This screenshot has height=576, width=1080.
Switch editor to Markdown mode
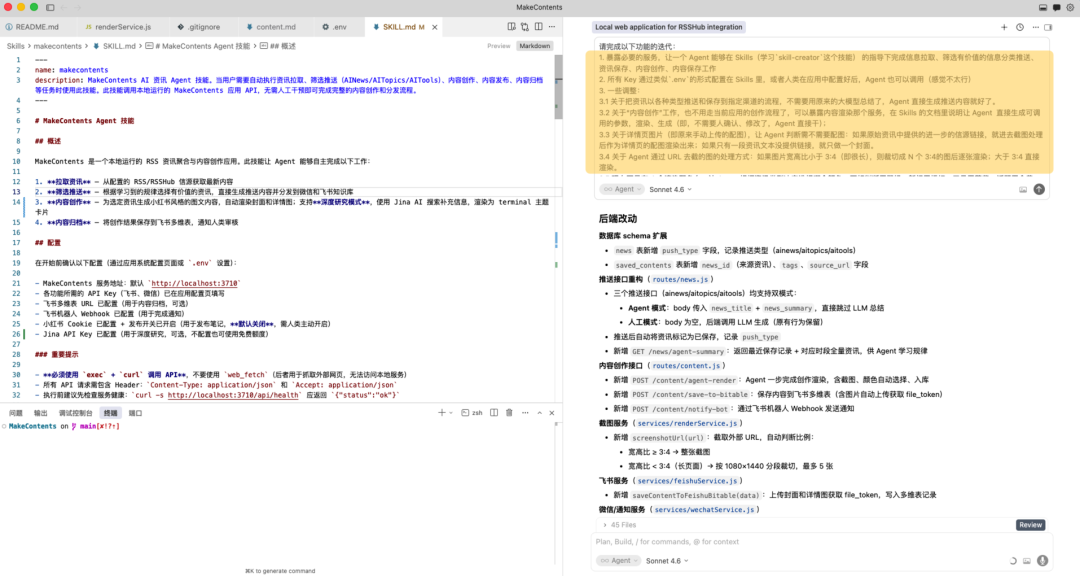(x=534, y=46)
